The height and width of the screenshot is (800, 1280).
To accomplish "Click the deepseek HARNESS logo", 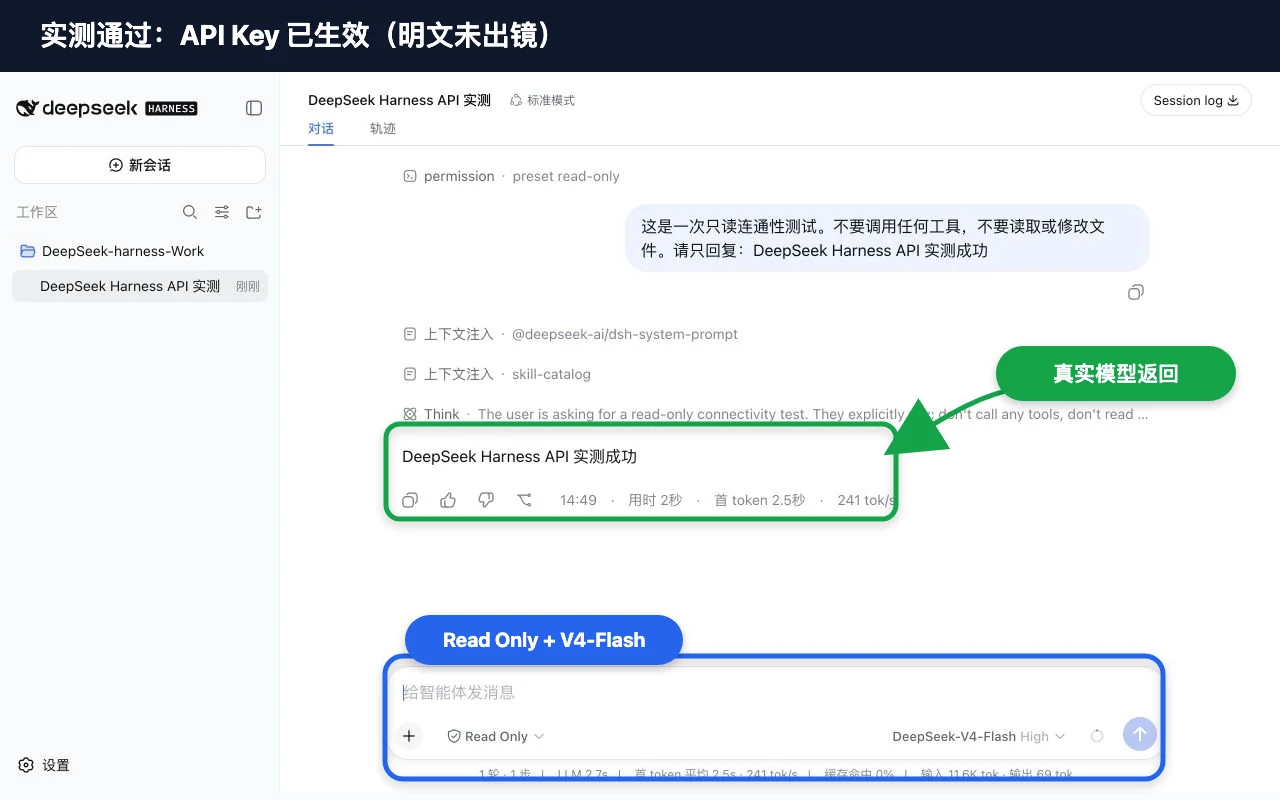I will (107, 108).
